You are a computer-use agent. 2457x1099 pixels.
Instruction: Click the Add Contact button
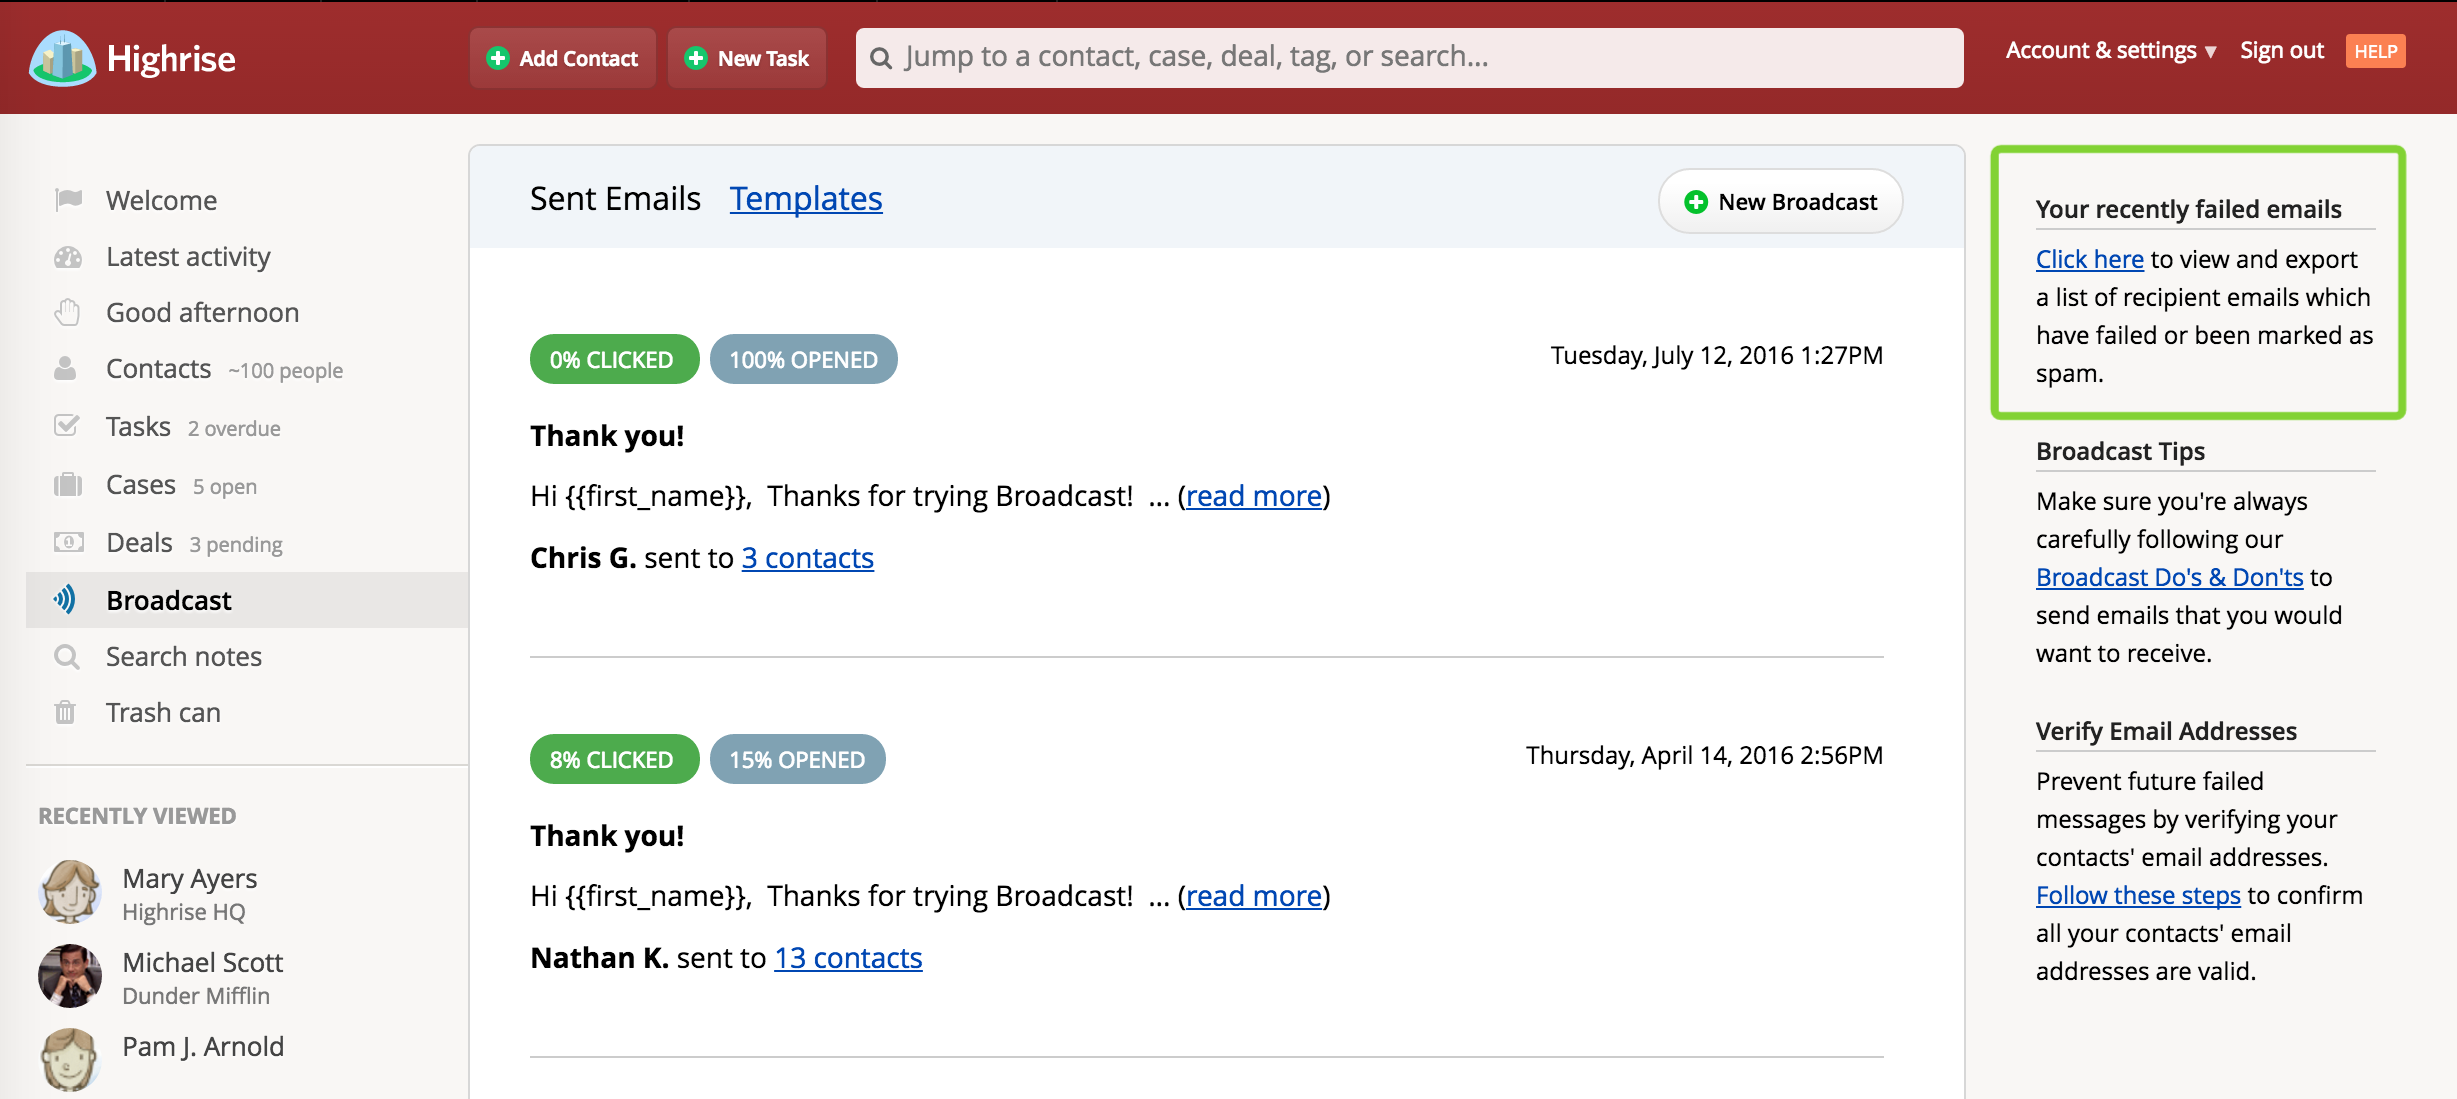pyautogui.click(x=563, y=58)
